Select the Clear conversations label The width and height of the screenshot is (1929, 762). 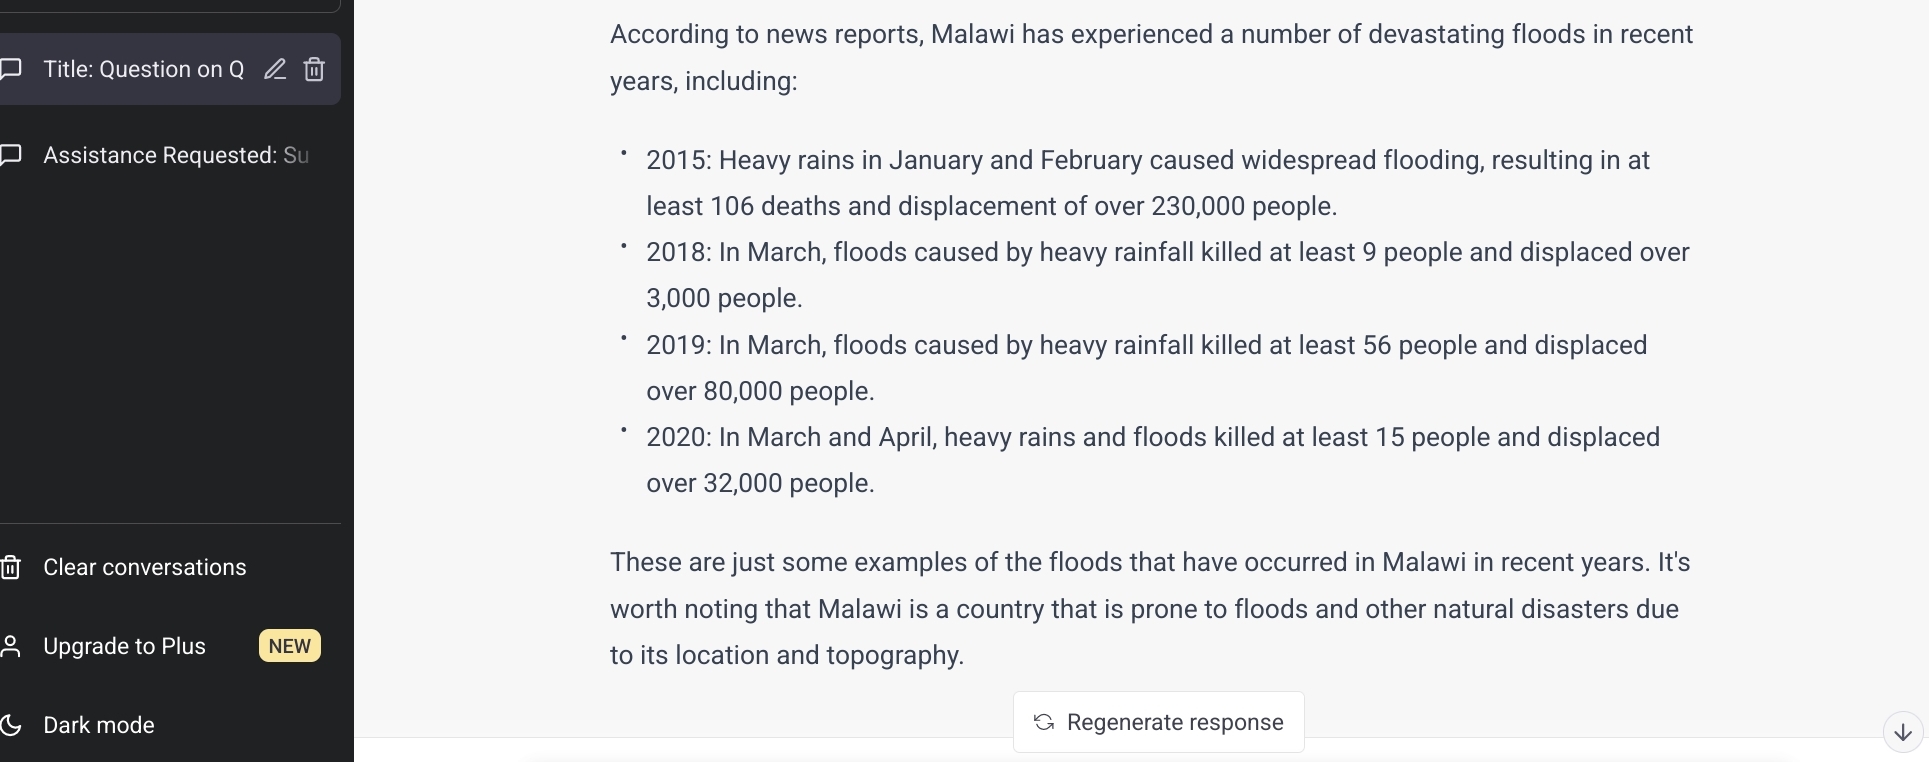[x=144, y=567]
